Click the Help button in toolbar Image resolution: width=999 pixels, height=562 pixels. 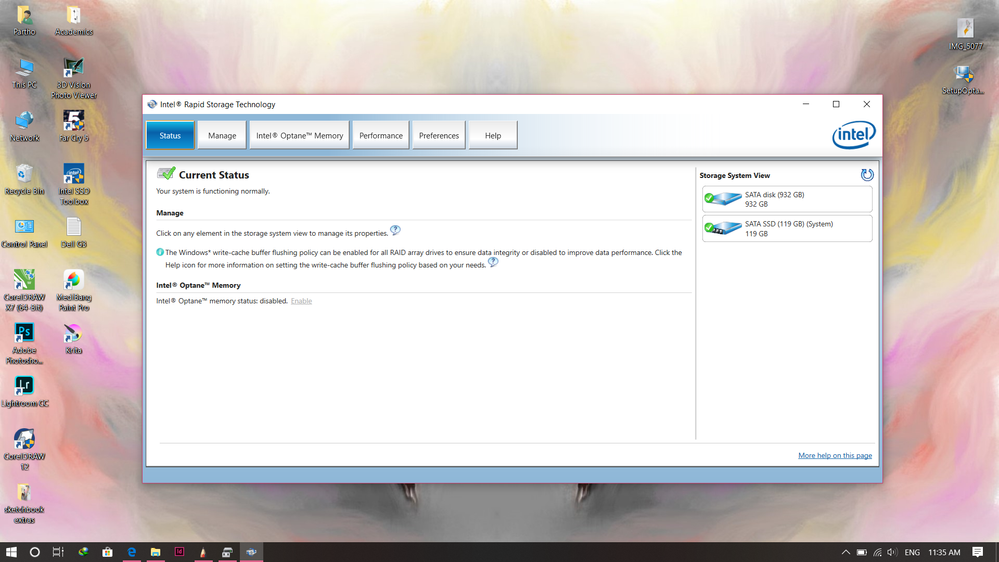click(493, 135)
